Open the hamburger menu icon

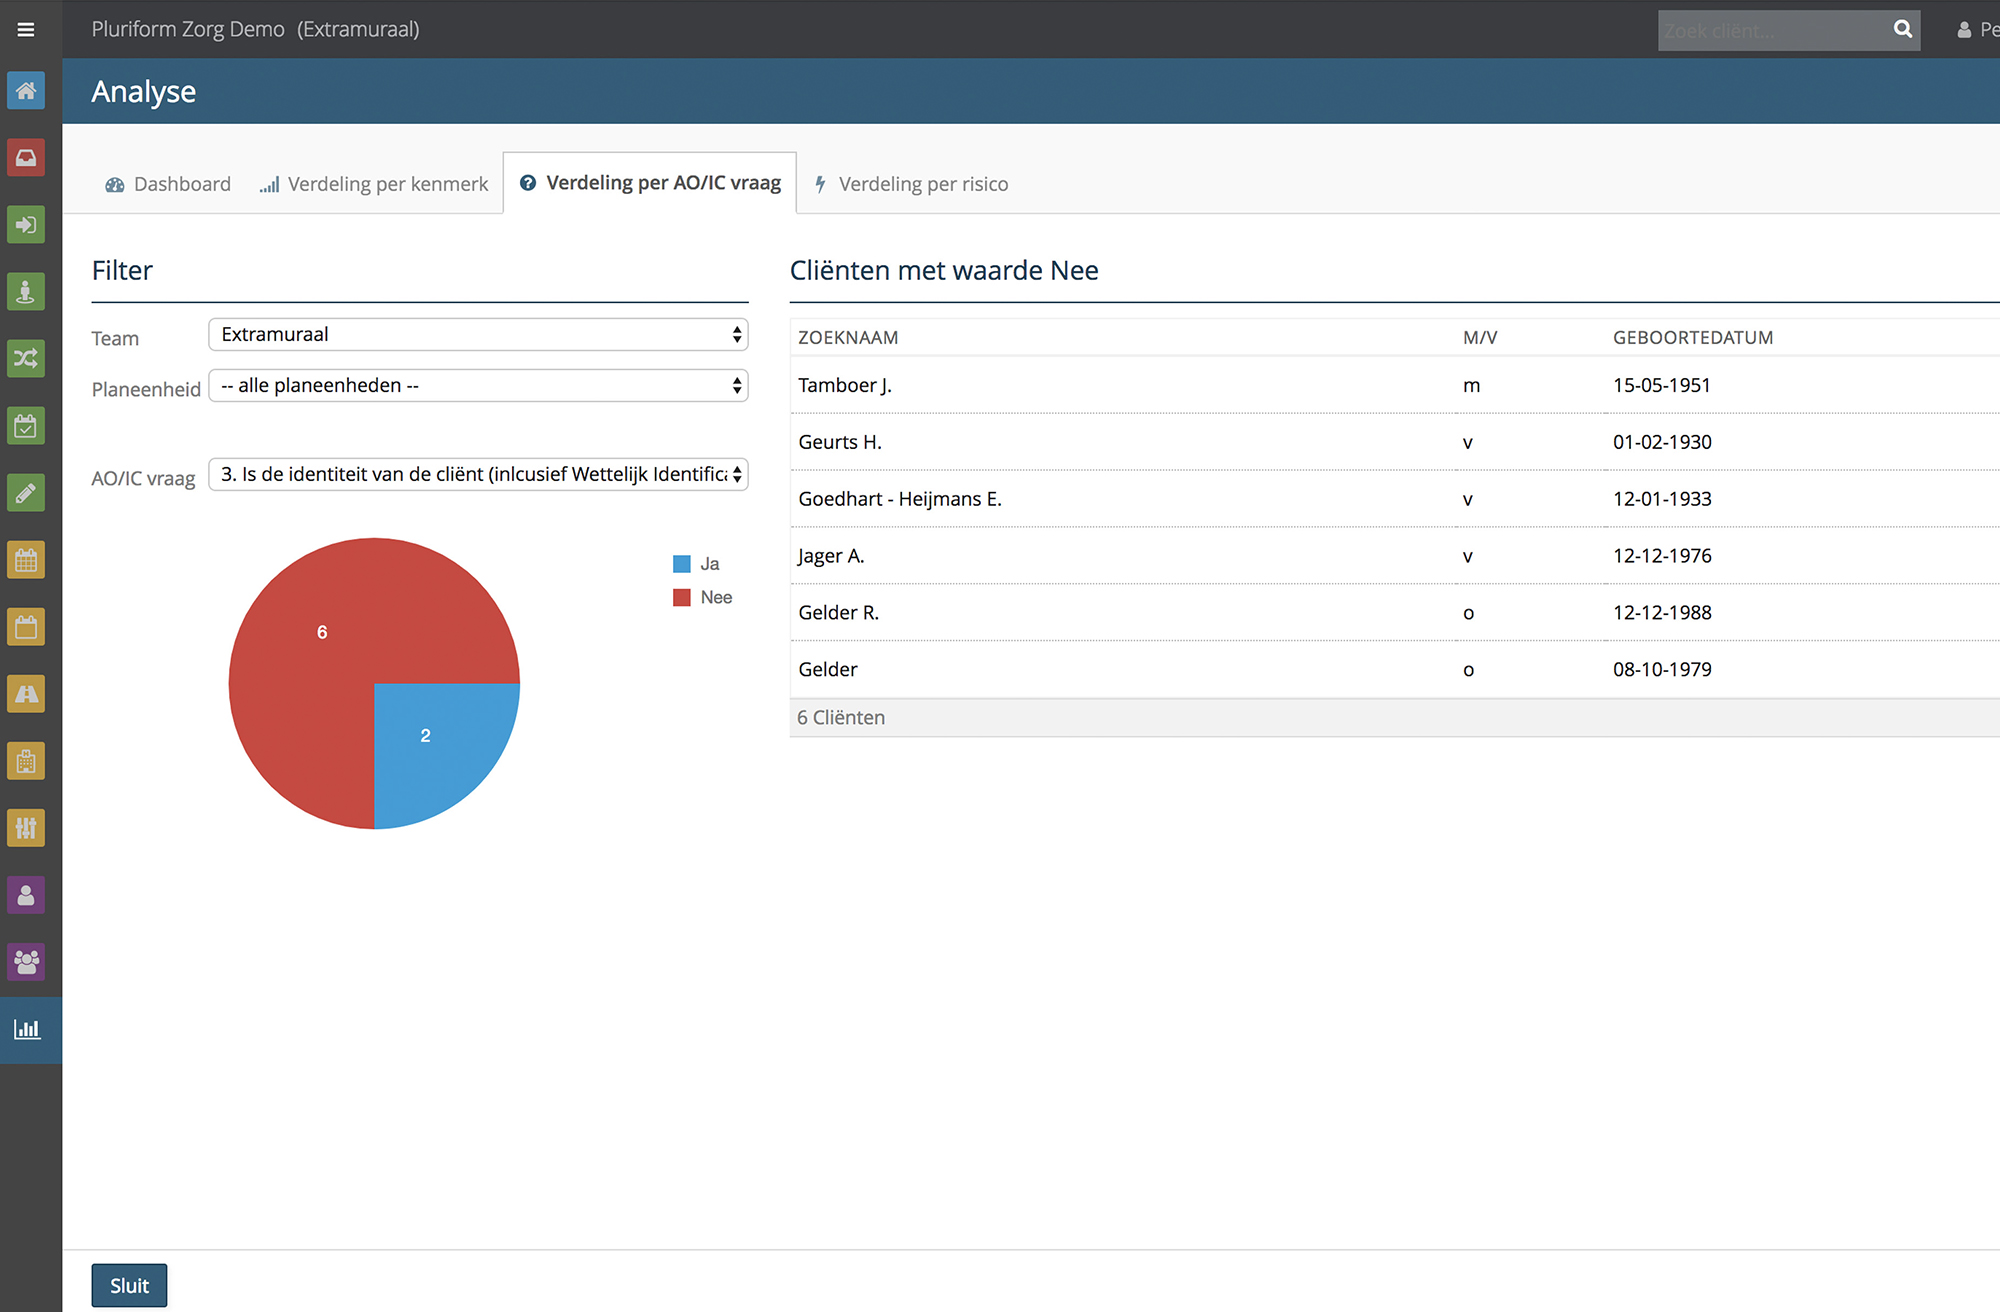pyautogui.click(x=26, y=30)
